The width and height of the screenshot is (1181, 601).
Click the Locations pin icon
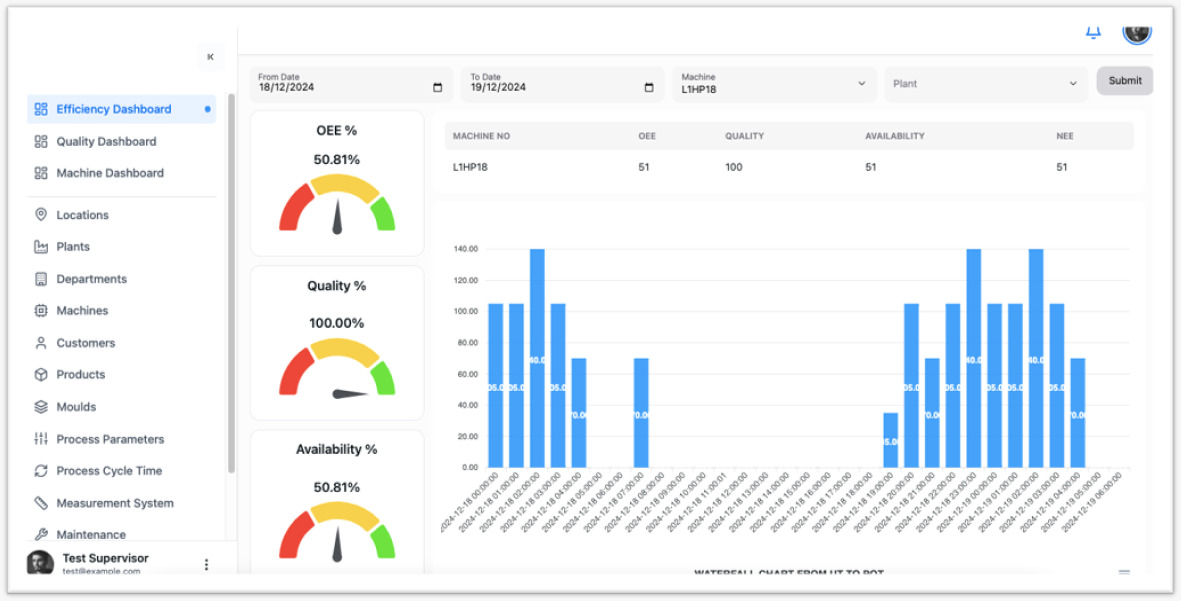(41, 215)
